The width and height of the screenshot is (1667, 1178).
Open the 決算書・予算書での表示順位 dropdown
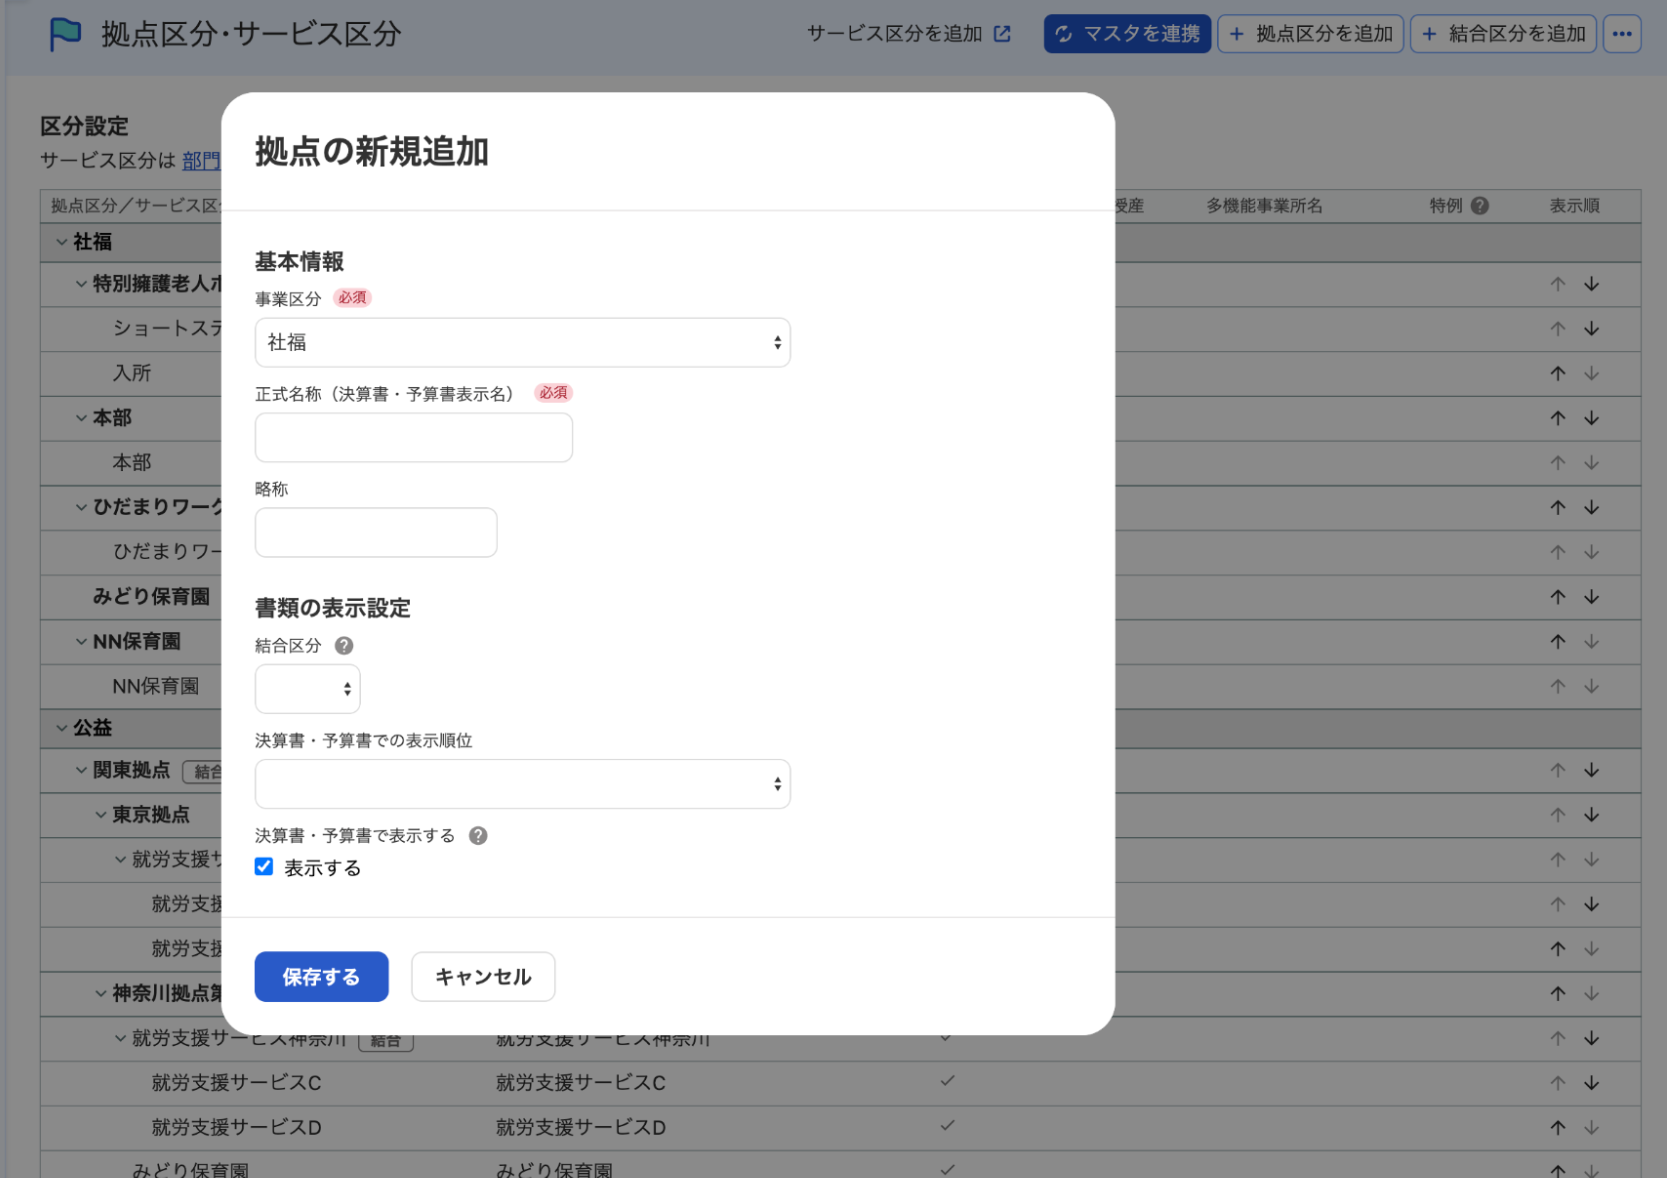[x=522, y=784]
